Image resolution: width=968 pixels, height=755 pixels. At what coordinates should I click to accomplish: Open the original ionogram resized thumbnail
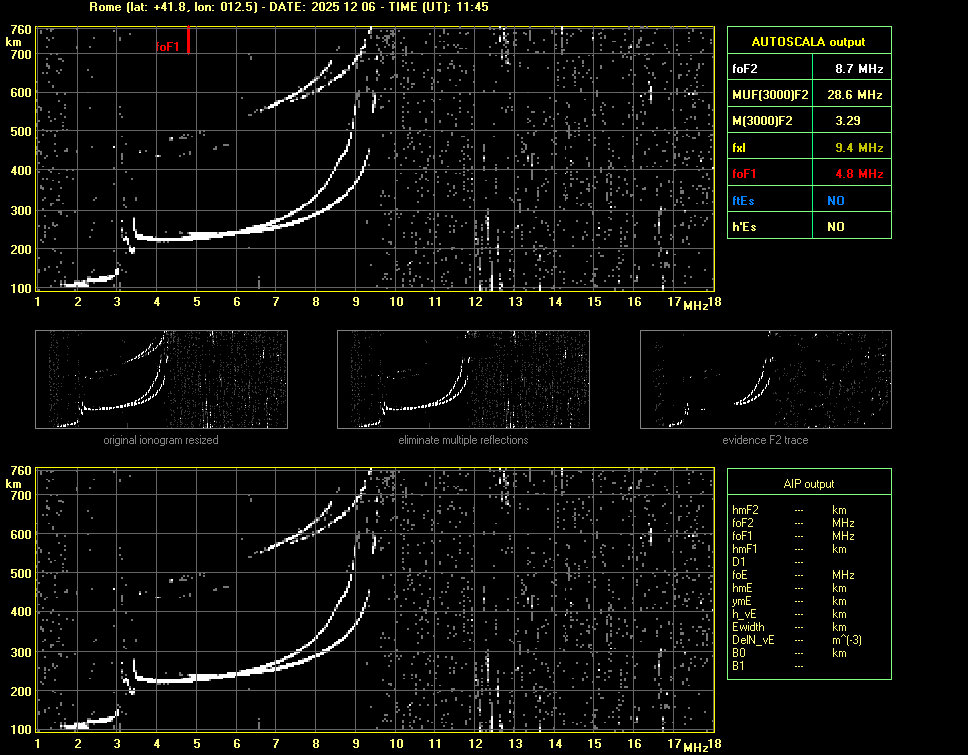point(161,380)
